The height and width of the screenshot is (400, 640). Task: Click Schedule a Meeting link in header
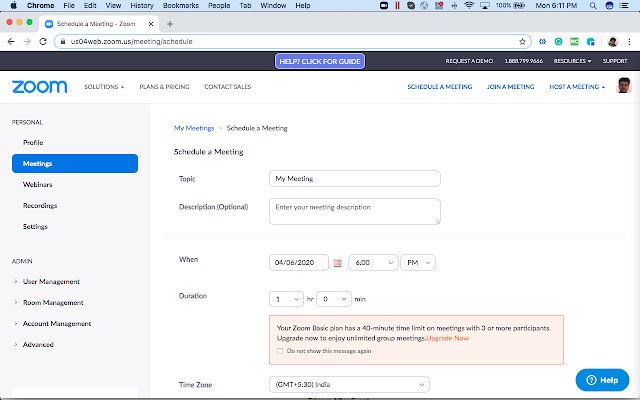(440, 87)
